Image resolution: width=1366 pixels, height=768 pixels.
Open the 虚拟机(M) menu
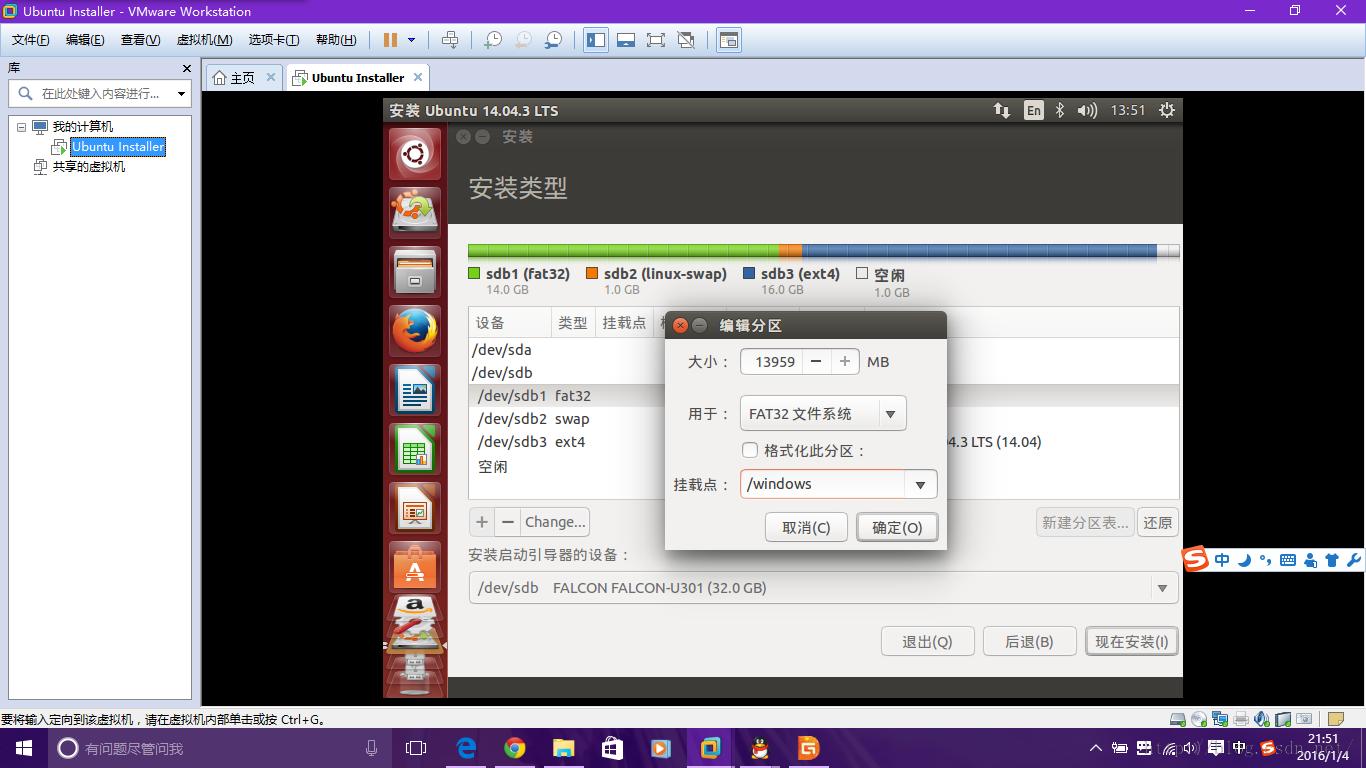click(x=204, y=40)
